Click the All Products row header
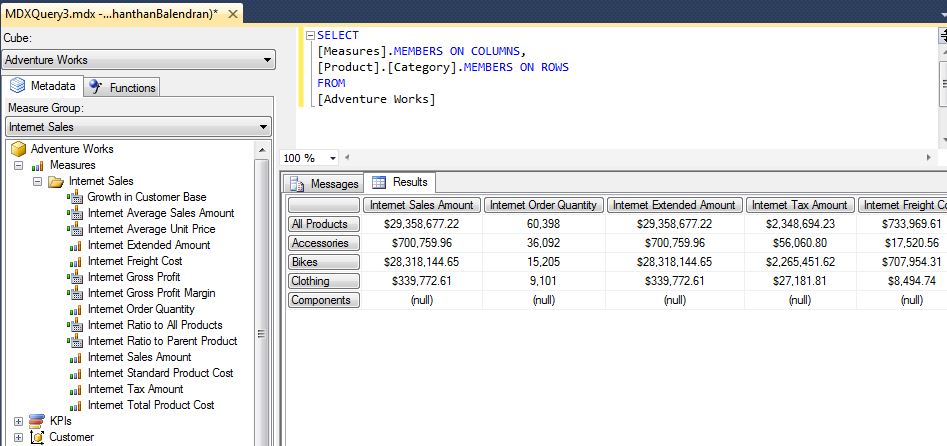This screenshot has width=947, height=446. tap(324, 224)
